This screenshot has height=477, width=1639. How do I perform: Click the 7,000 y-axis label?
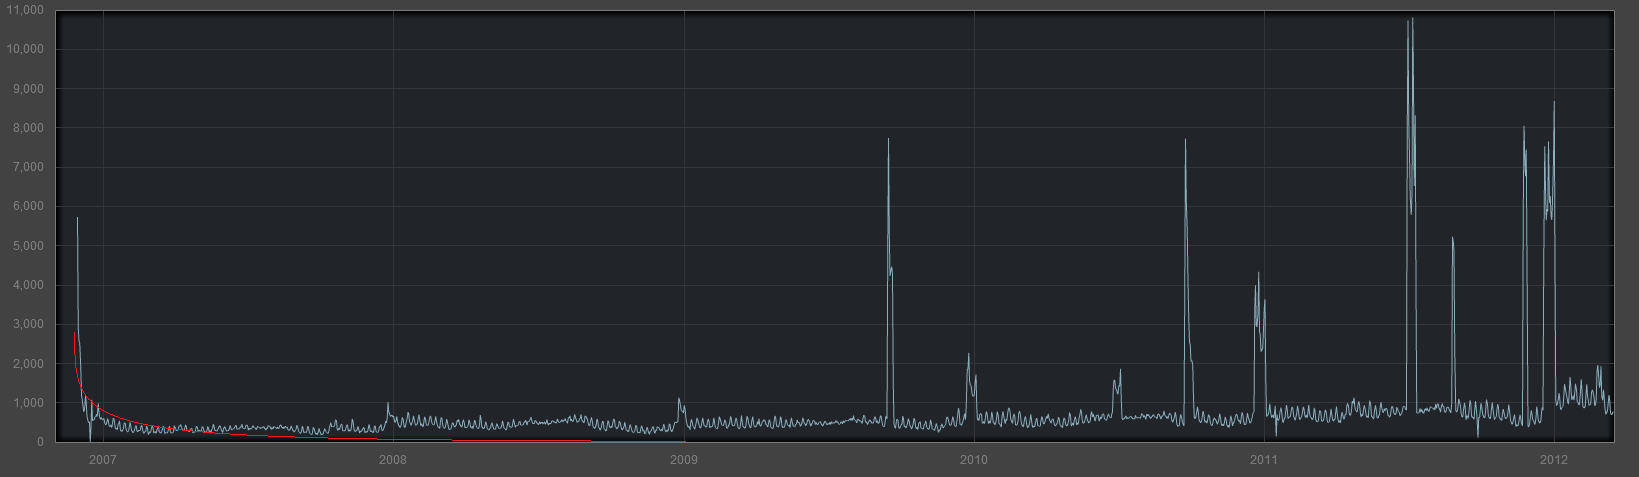(x=28, y=167)
